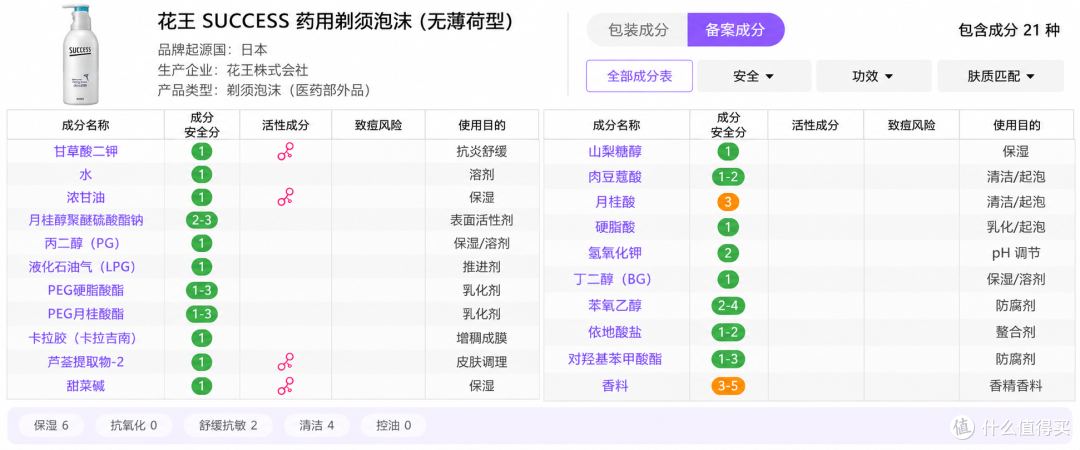This screenshot has width=1080, height=450.
Task: Open ingredient link 山梨糖醇
Action: (615, 151)
